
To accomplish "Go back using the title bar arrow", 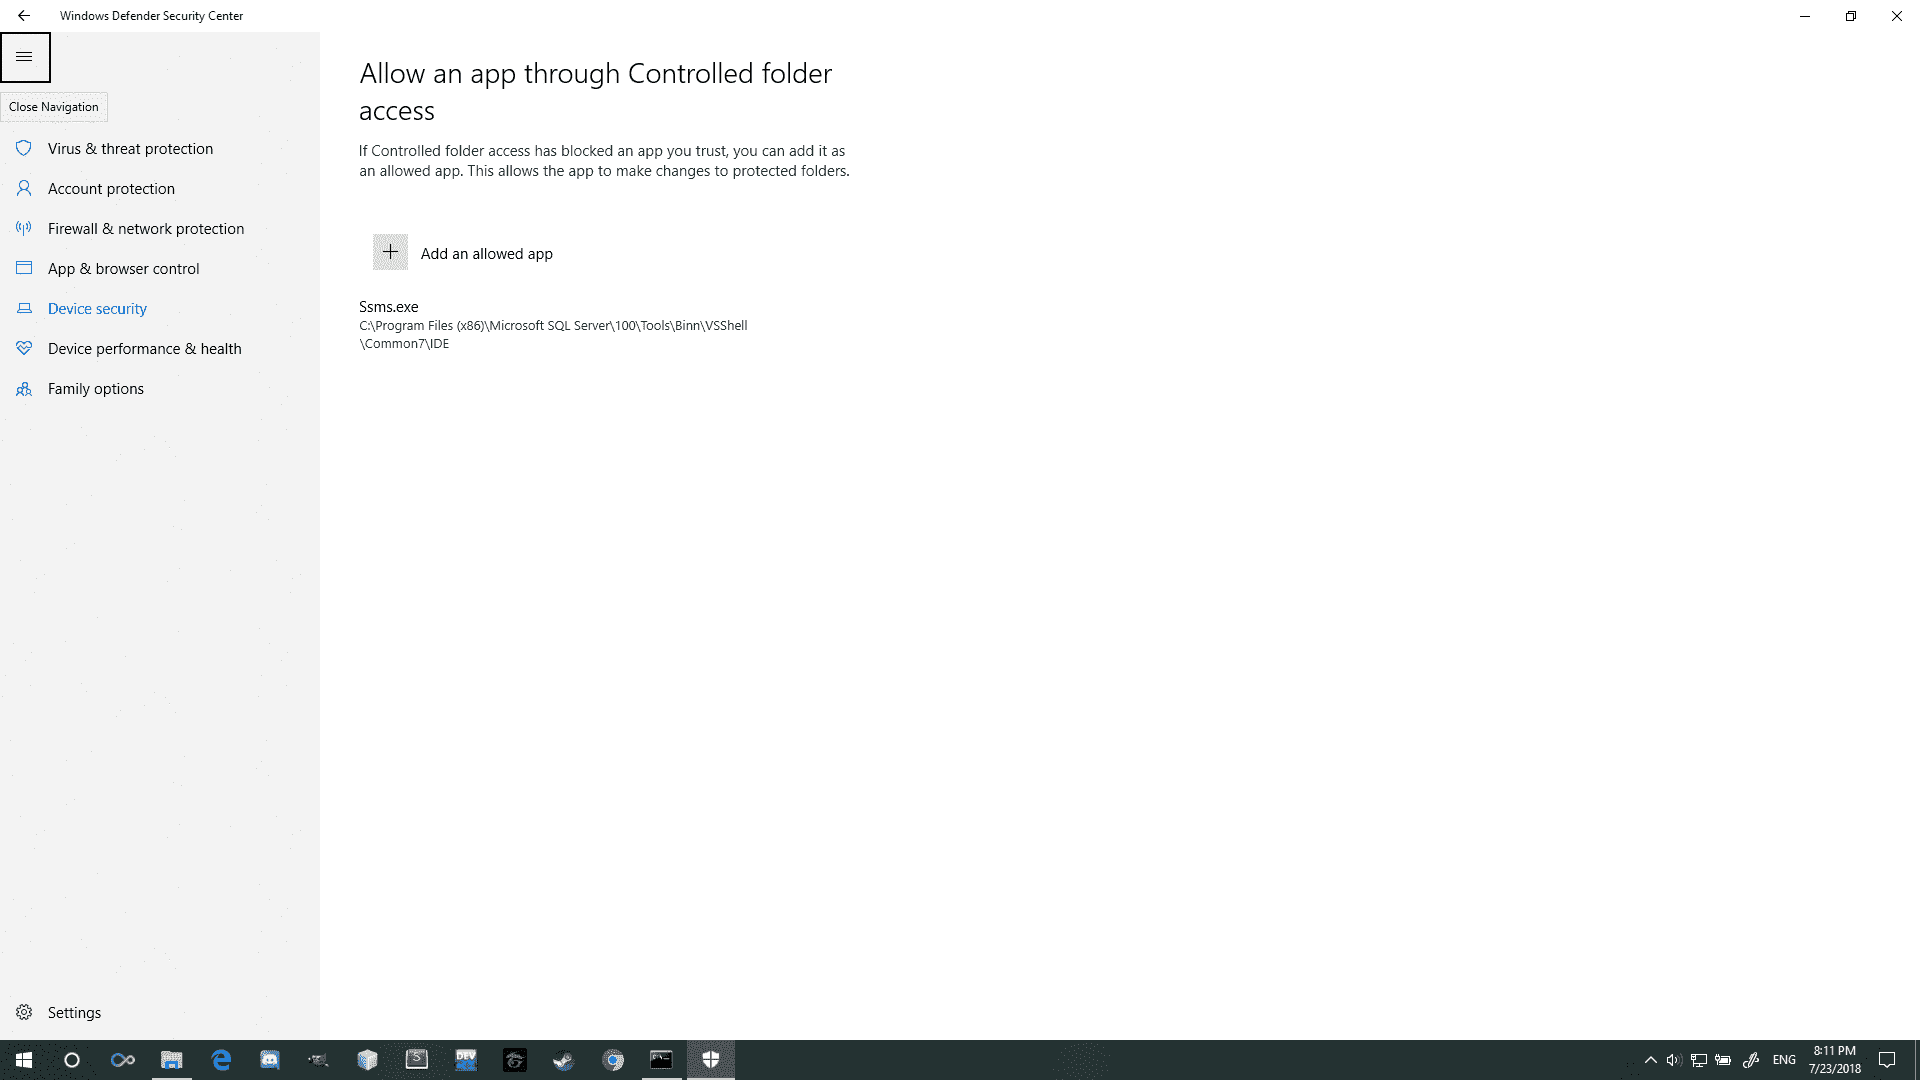I will click(24, 16).
